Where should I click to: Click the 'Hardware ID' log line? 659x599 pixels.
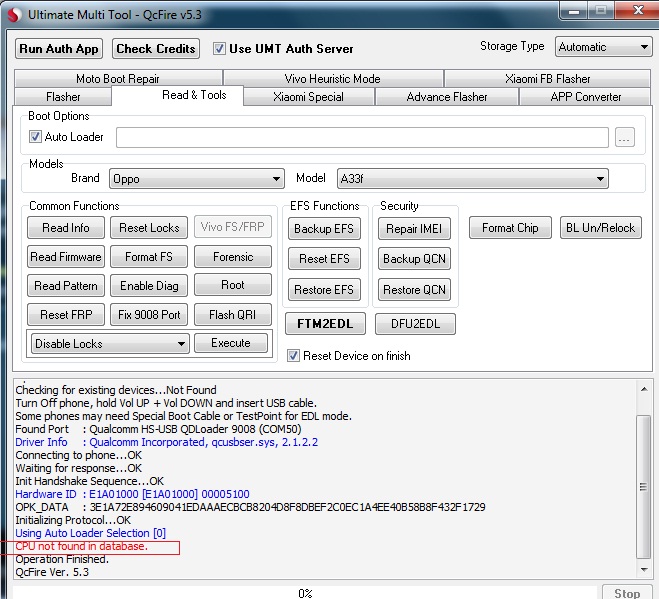(132, 494)
